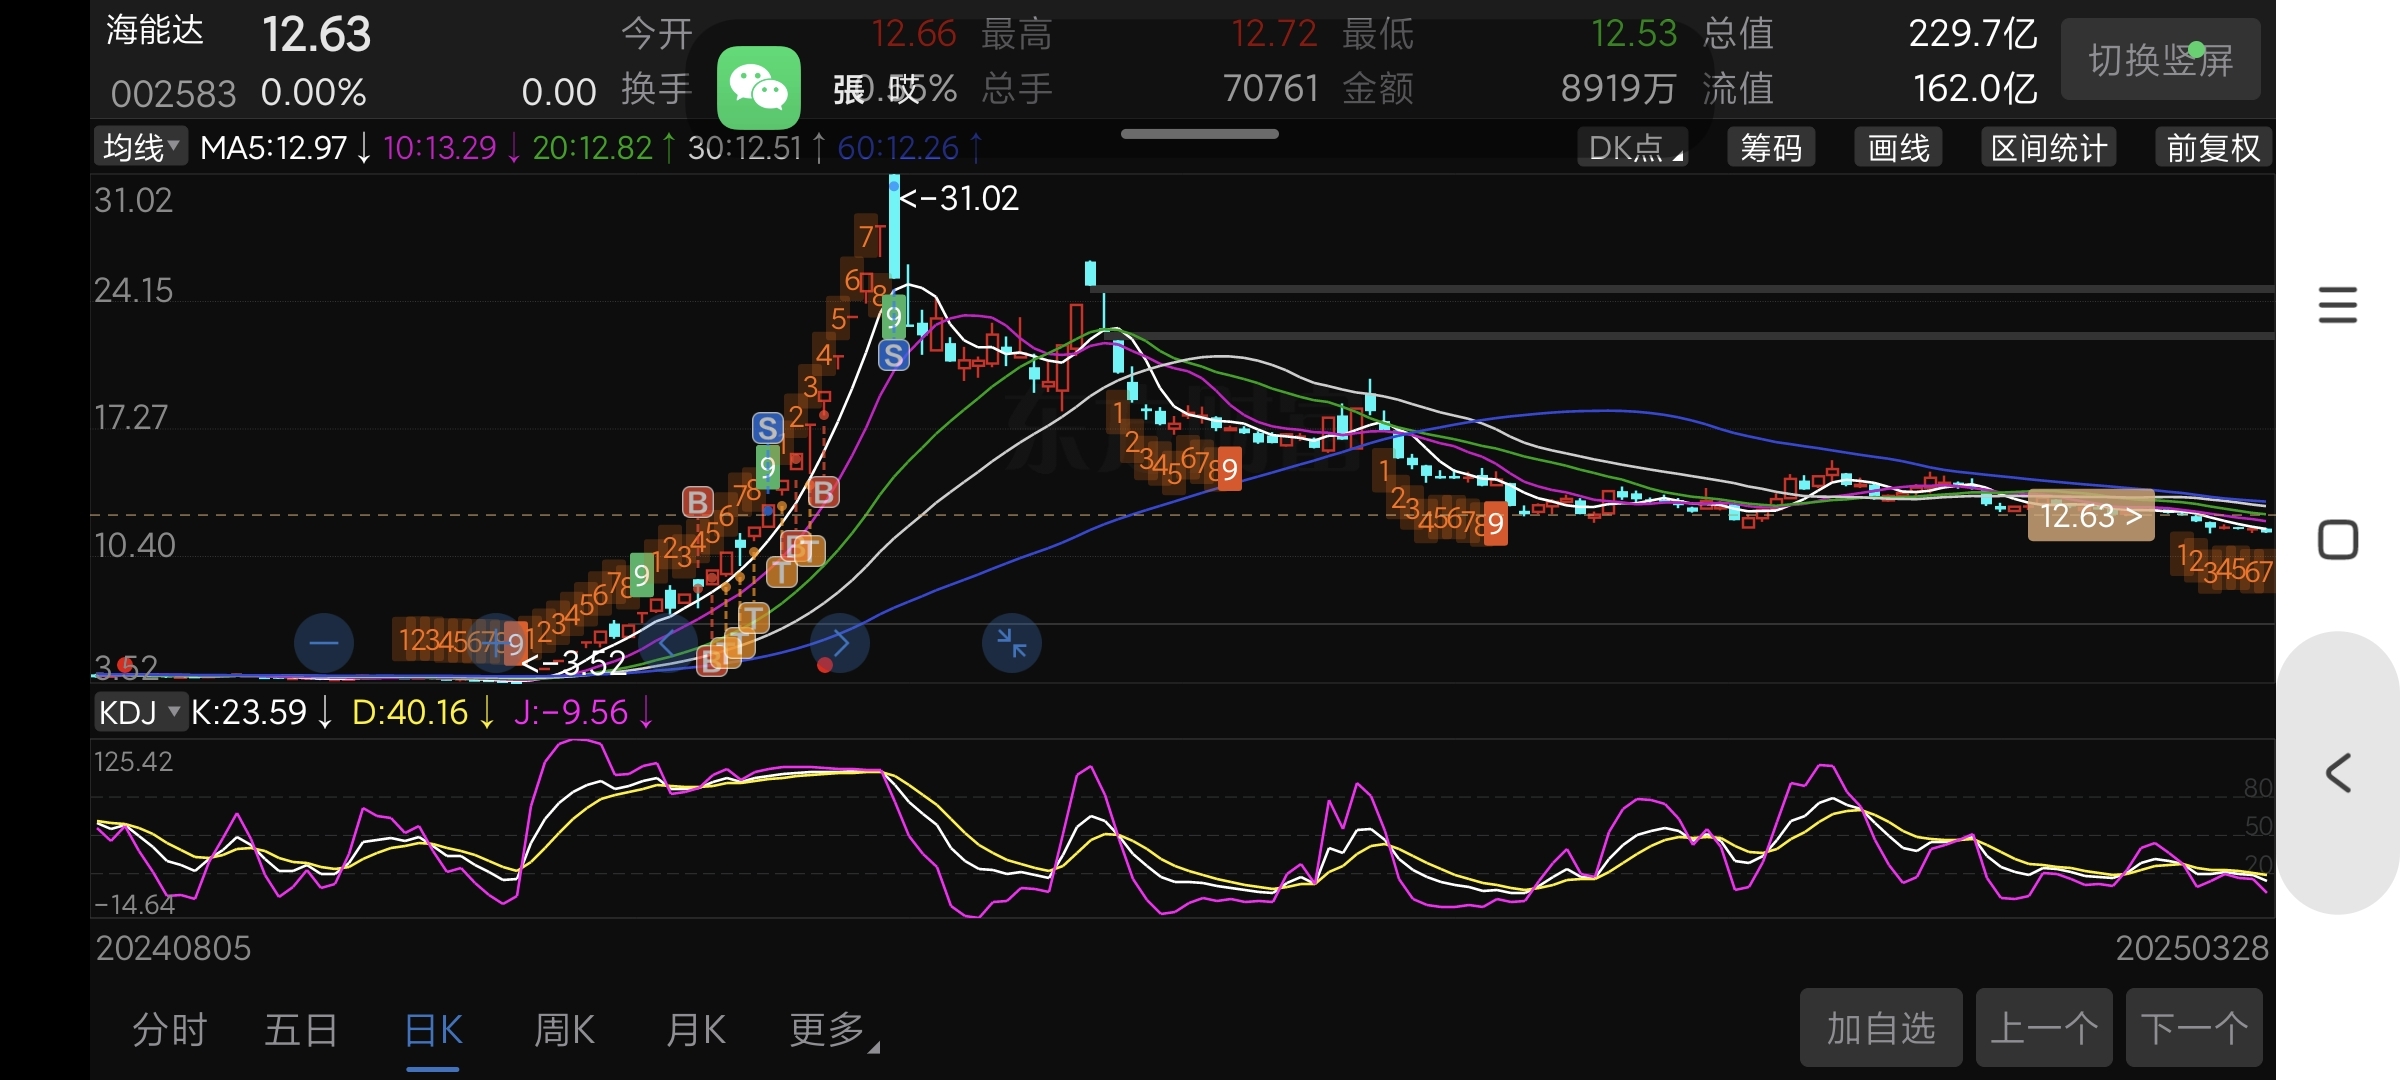
Task: Switch to 五日 tab
Action: point(301,1029)
